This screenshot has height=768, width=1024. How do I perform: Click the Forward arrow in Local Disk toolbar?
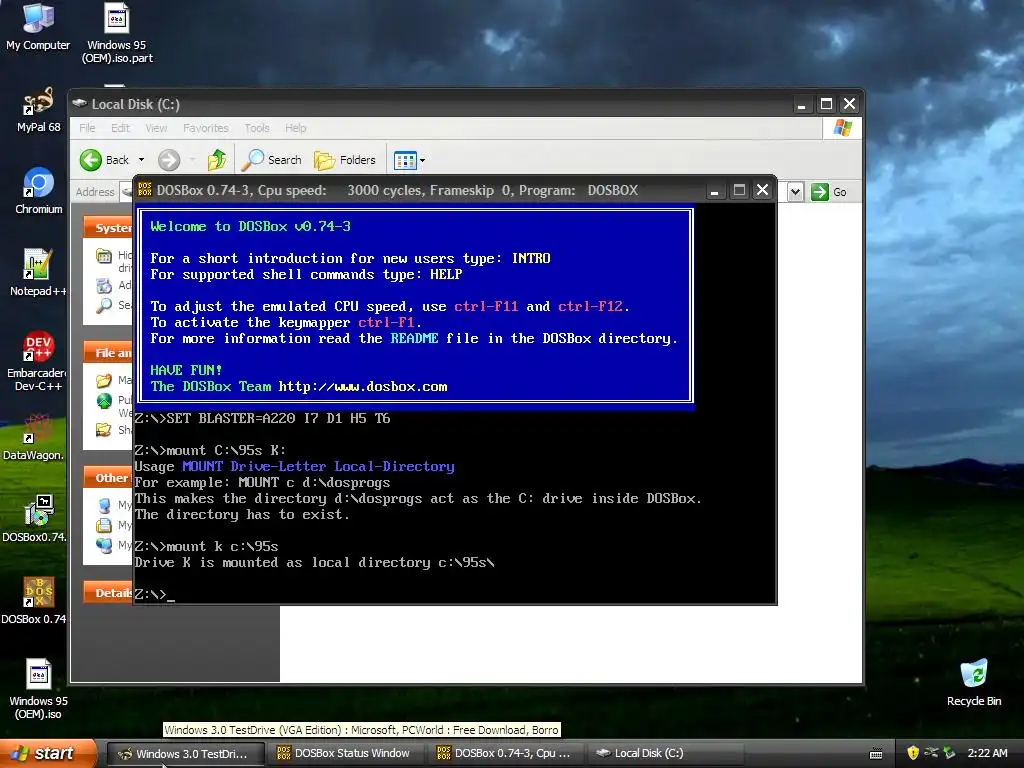coord(169,160)
